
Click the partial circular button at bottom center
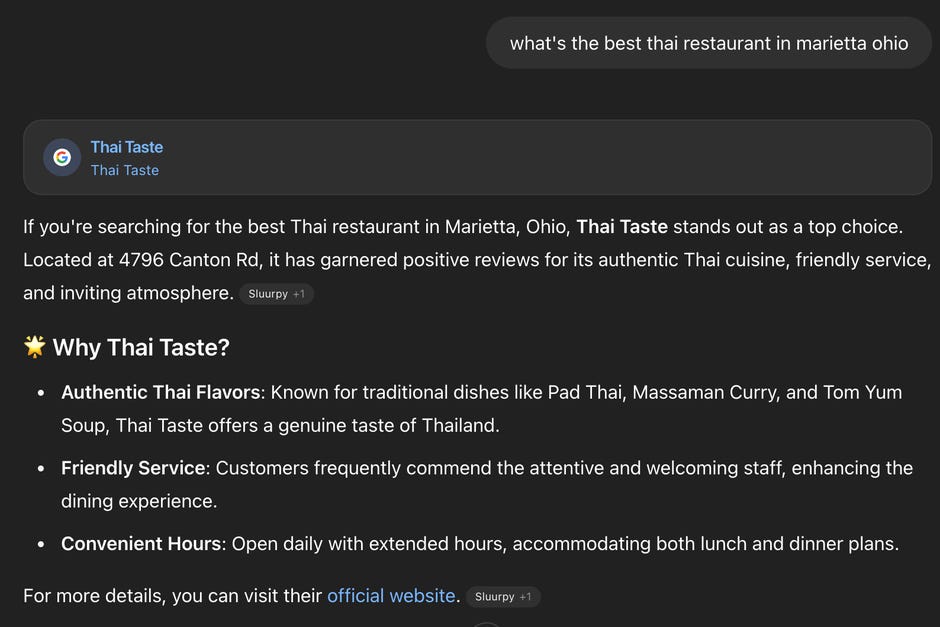click(x=487, y=625)
